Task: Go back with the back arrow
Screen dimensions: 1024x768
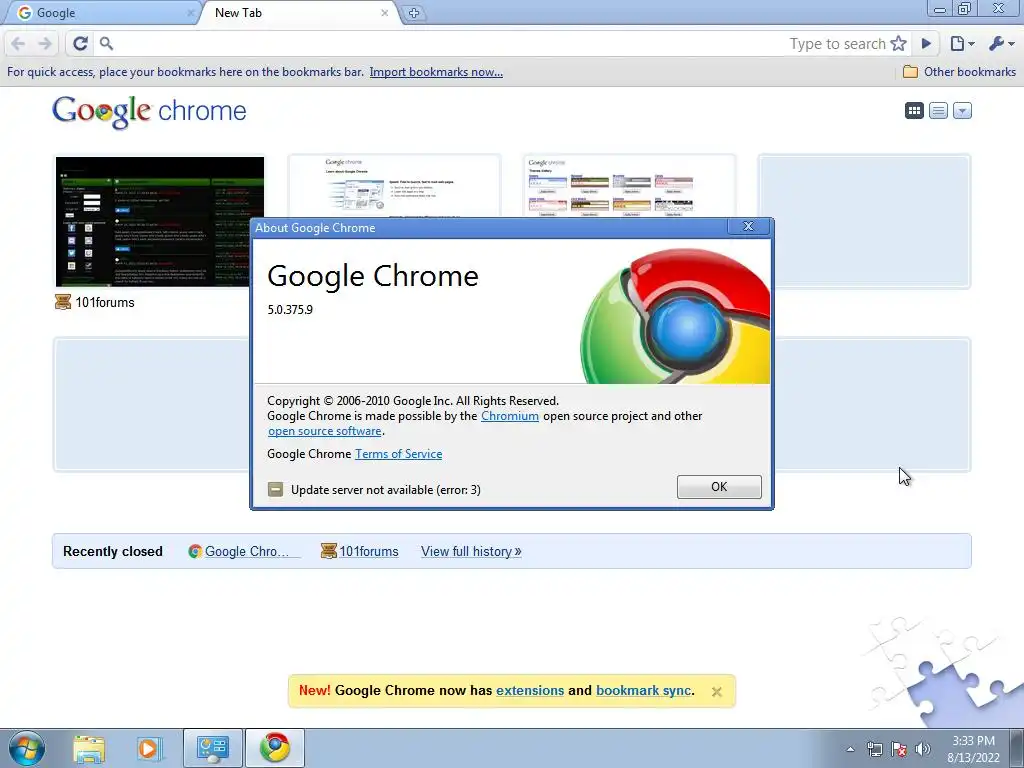Action: 18,44
